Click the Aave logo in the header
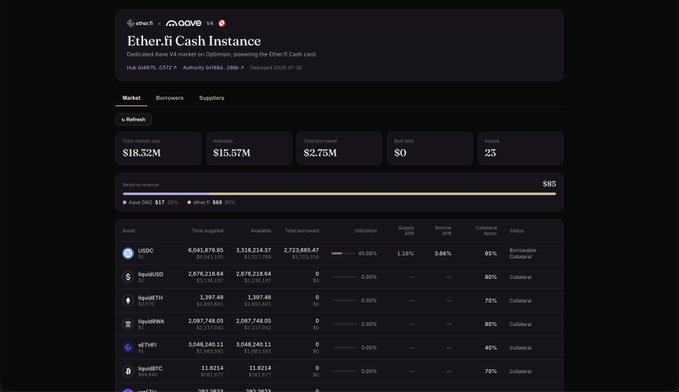 pyautogui.click(x=184, y=23)
